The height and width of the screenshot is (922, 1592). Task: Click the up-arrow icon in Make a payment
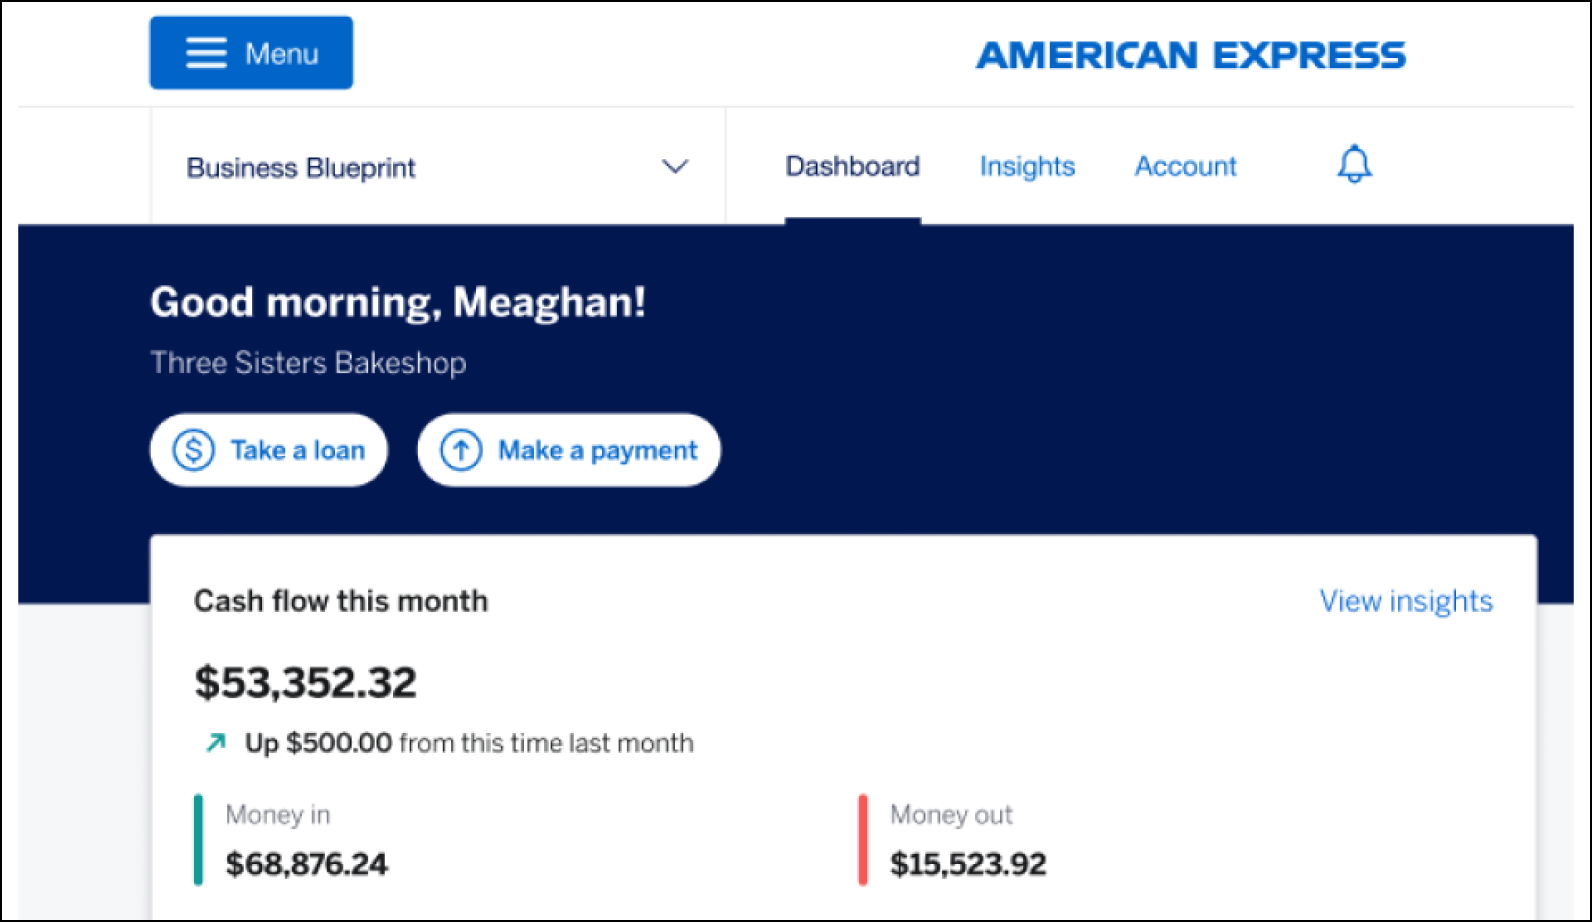(x=461, y=450)
